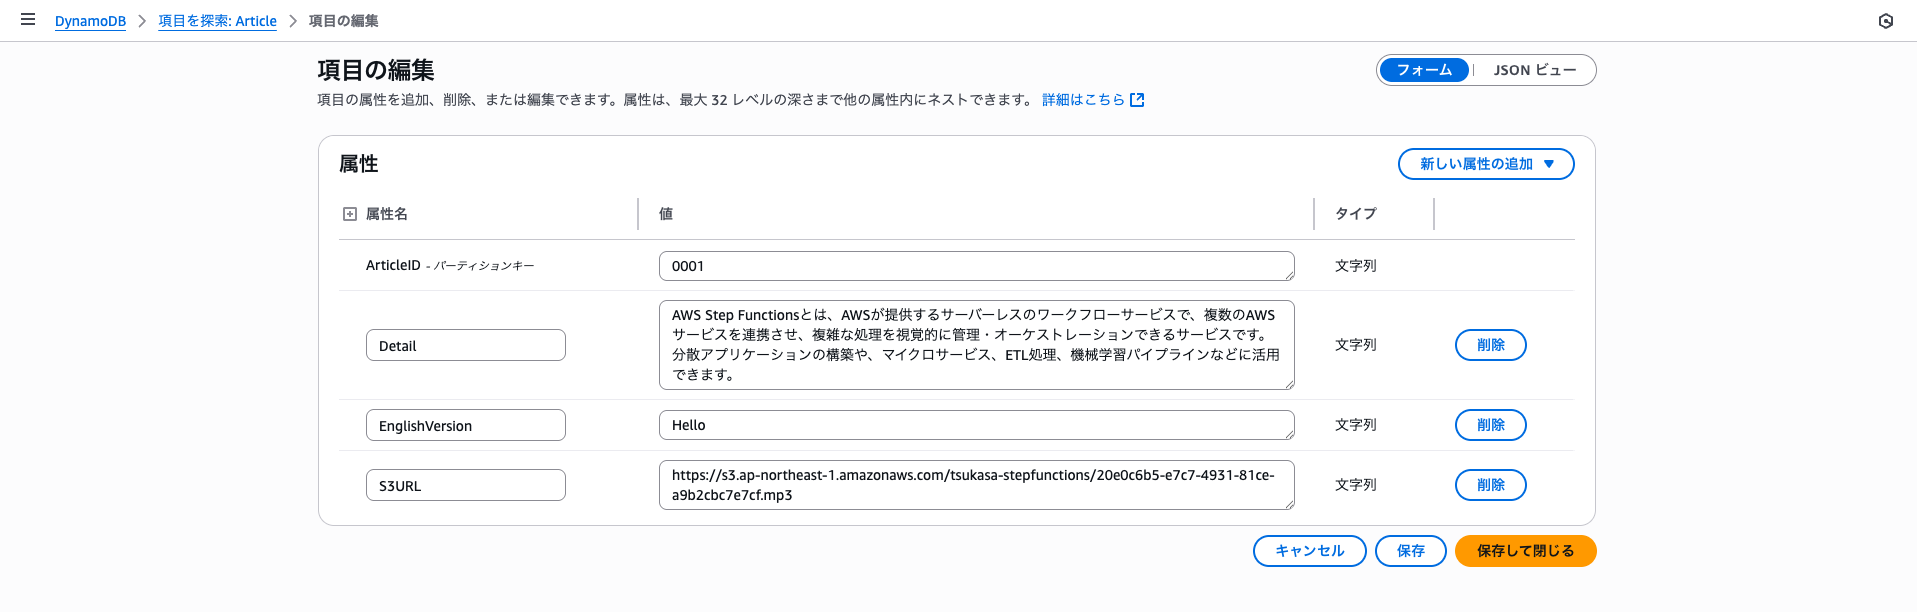The width and height of the screenshot is (1917, 612).
Task: Click external link icon beside 詳細はこちら
Action: click(1137, 100)
